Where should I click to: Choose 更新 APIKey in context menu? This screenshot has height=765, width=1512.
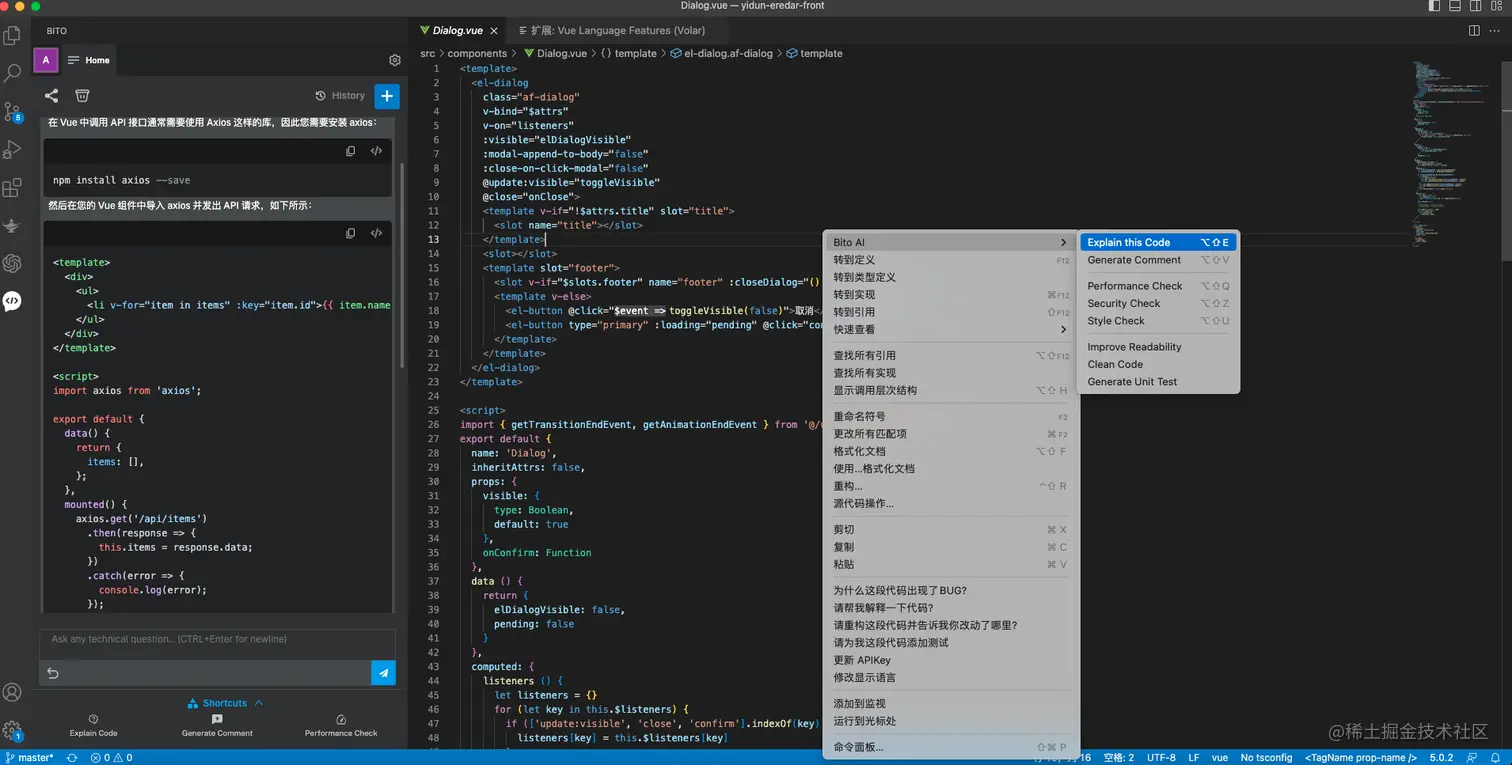click(950, 660)
